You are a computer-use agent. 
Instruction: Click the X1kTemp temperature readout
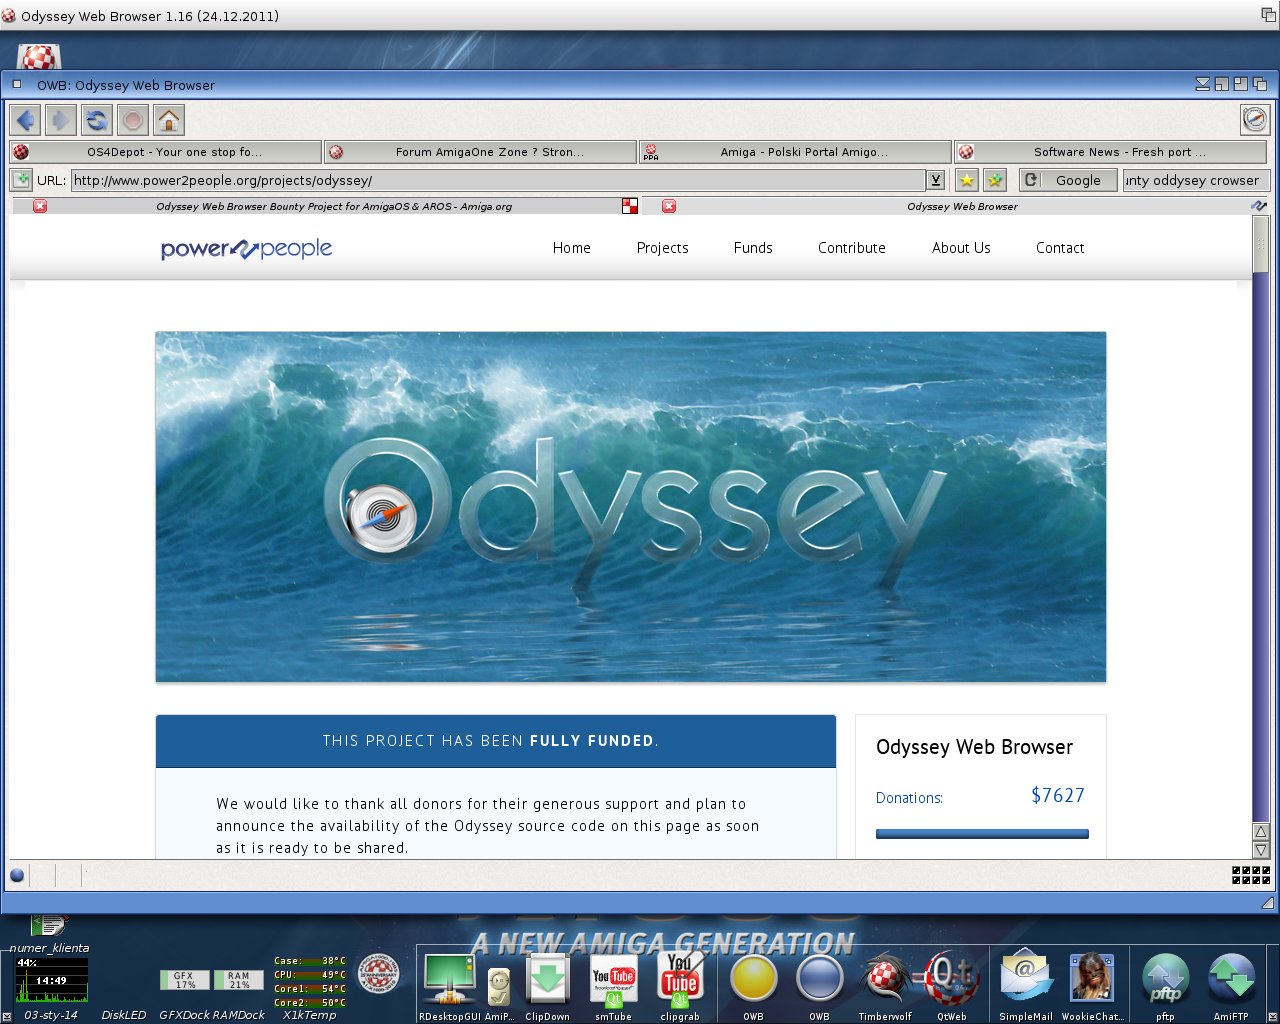click(310, 982)
